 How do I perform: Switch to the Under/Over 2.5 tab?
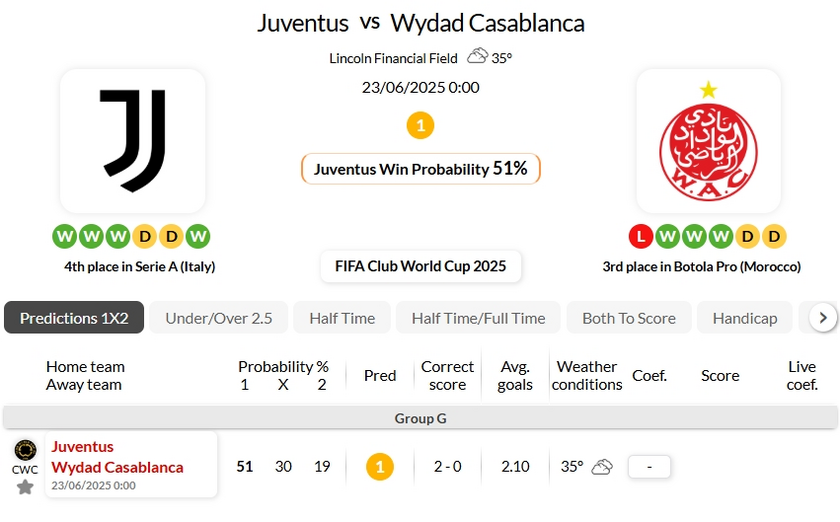(x=219, y=318)
